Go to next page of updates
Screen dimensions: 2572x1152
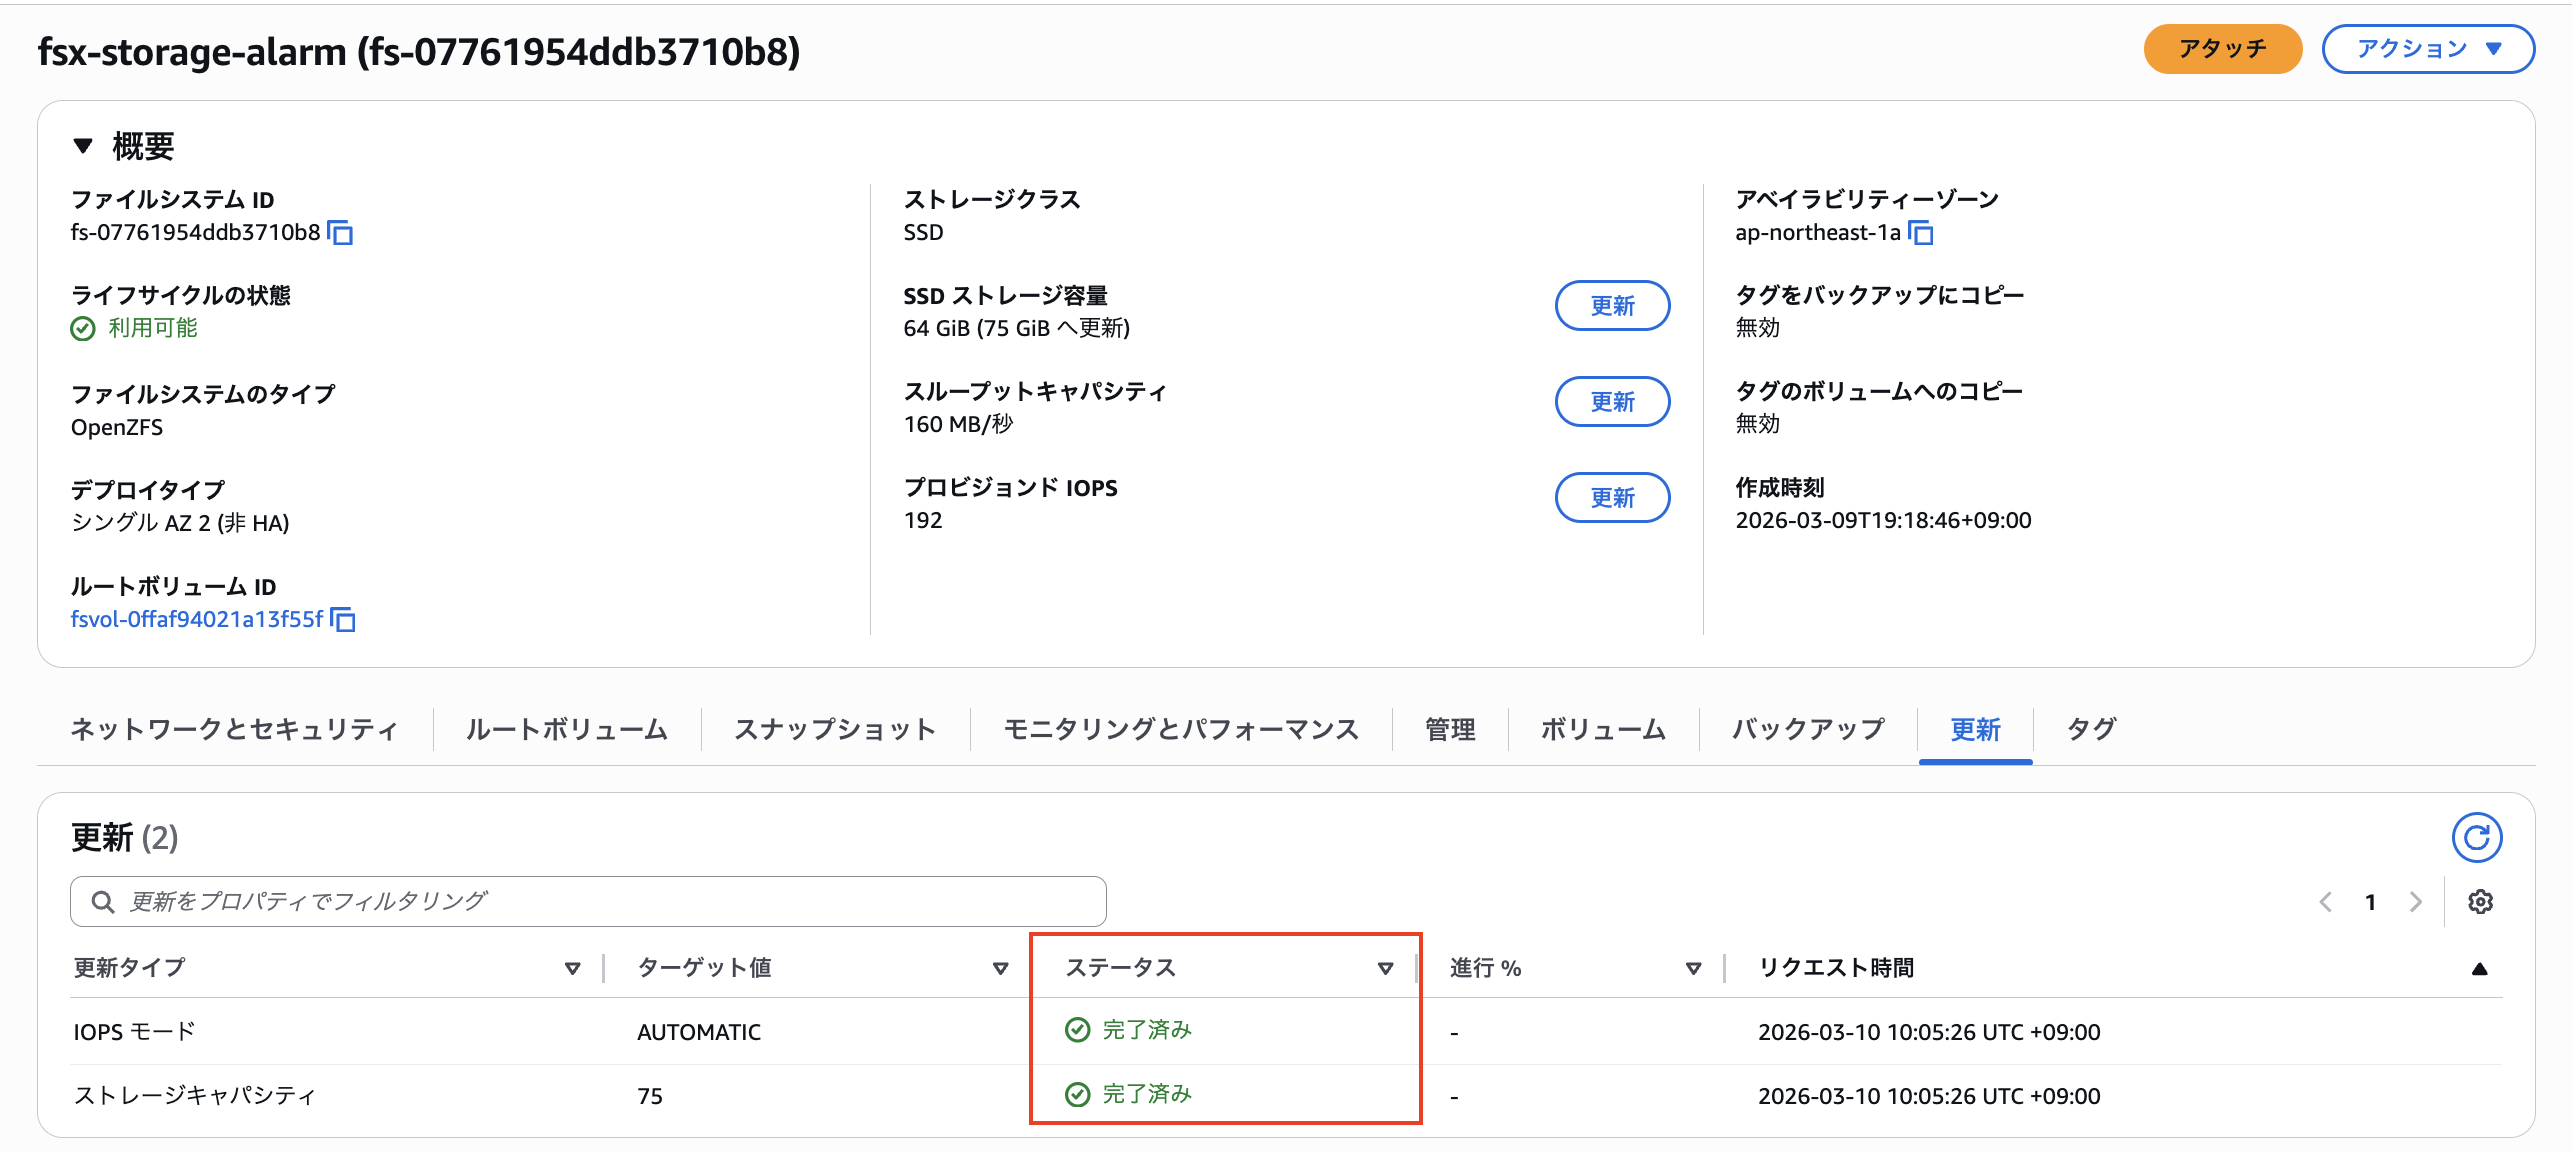click(2416, 902)
